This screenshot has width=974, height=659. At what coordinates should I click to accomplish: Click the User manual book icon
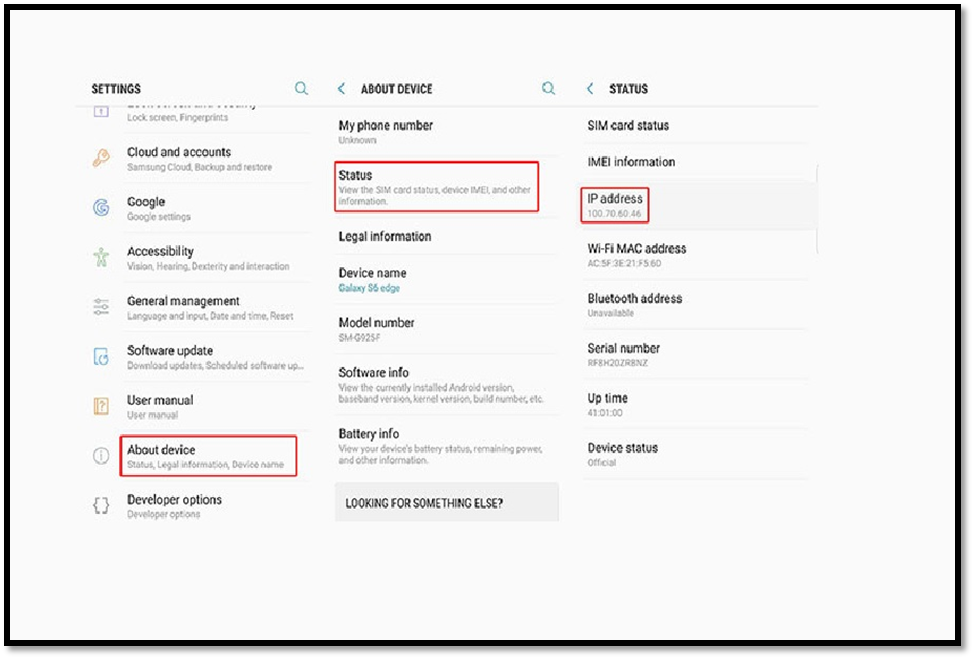coord(101,406)
